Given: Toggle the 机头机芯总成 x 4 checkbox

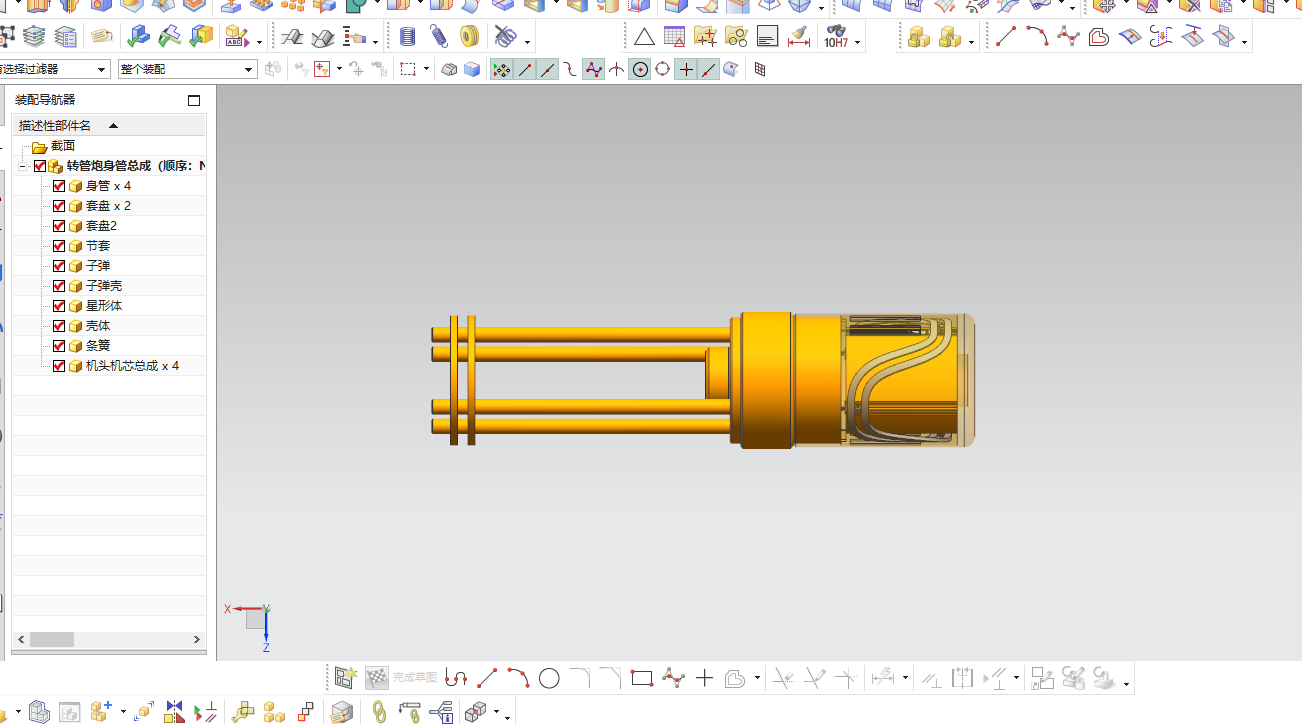Looking at the screenshot, I should [59, 366].
